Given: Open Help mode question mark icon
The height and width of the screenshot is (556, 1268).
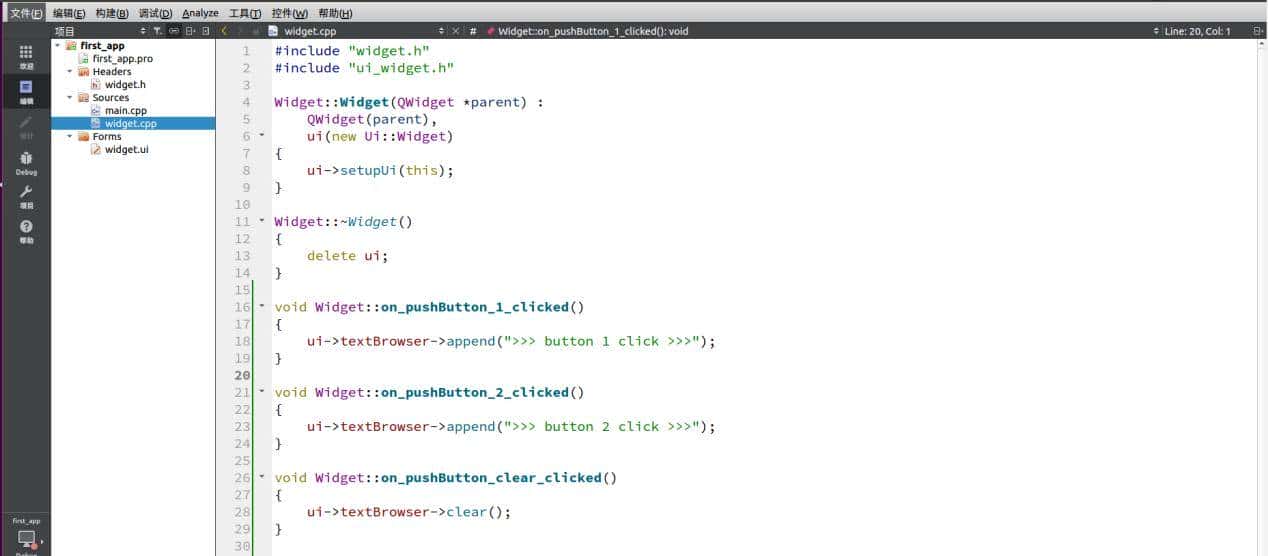Looking at the screenshot, I should pos(26,229).
